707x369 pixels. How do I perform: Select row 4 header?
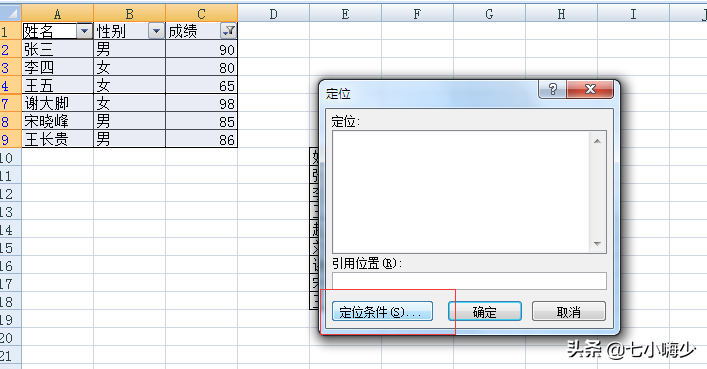[10, 85]
